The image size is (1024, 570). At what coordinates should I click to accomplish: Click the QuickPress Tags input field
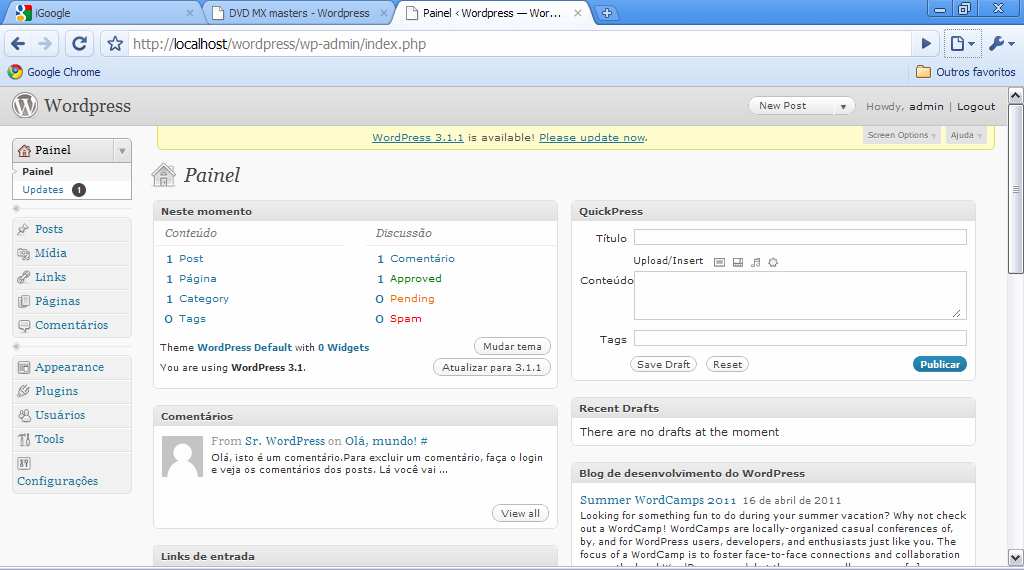[x=800, y=338]
